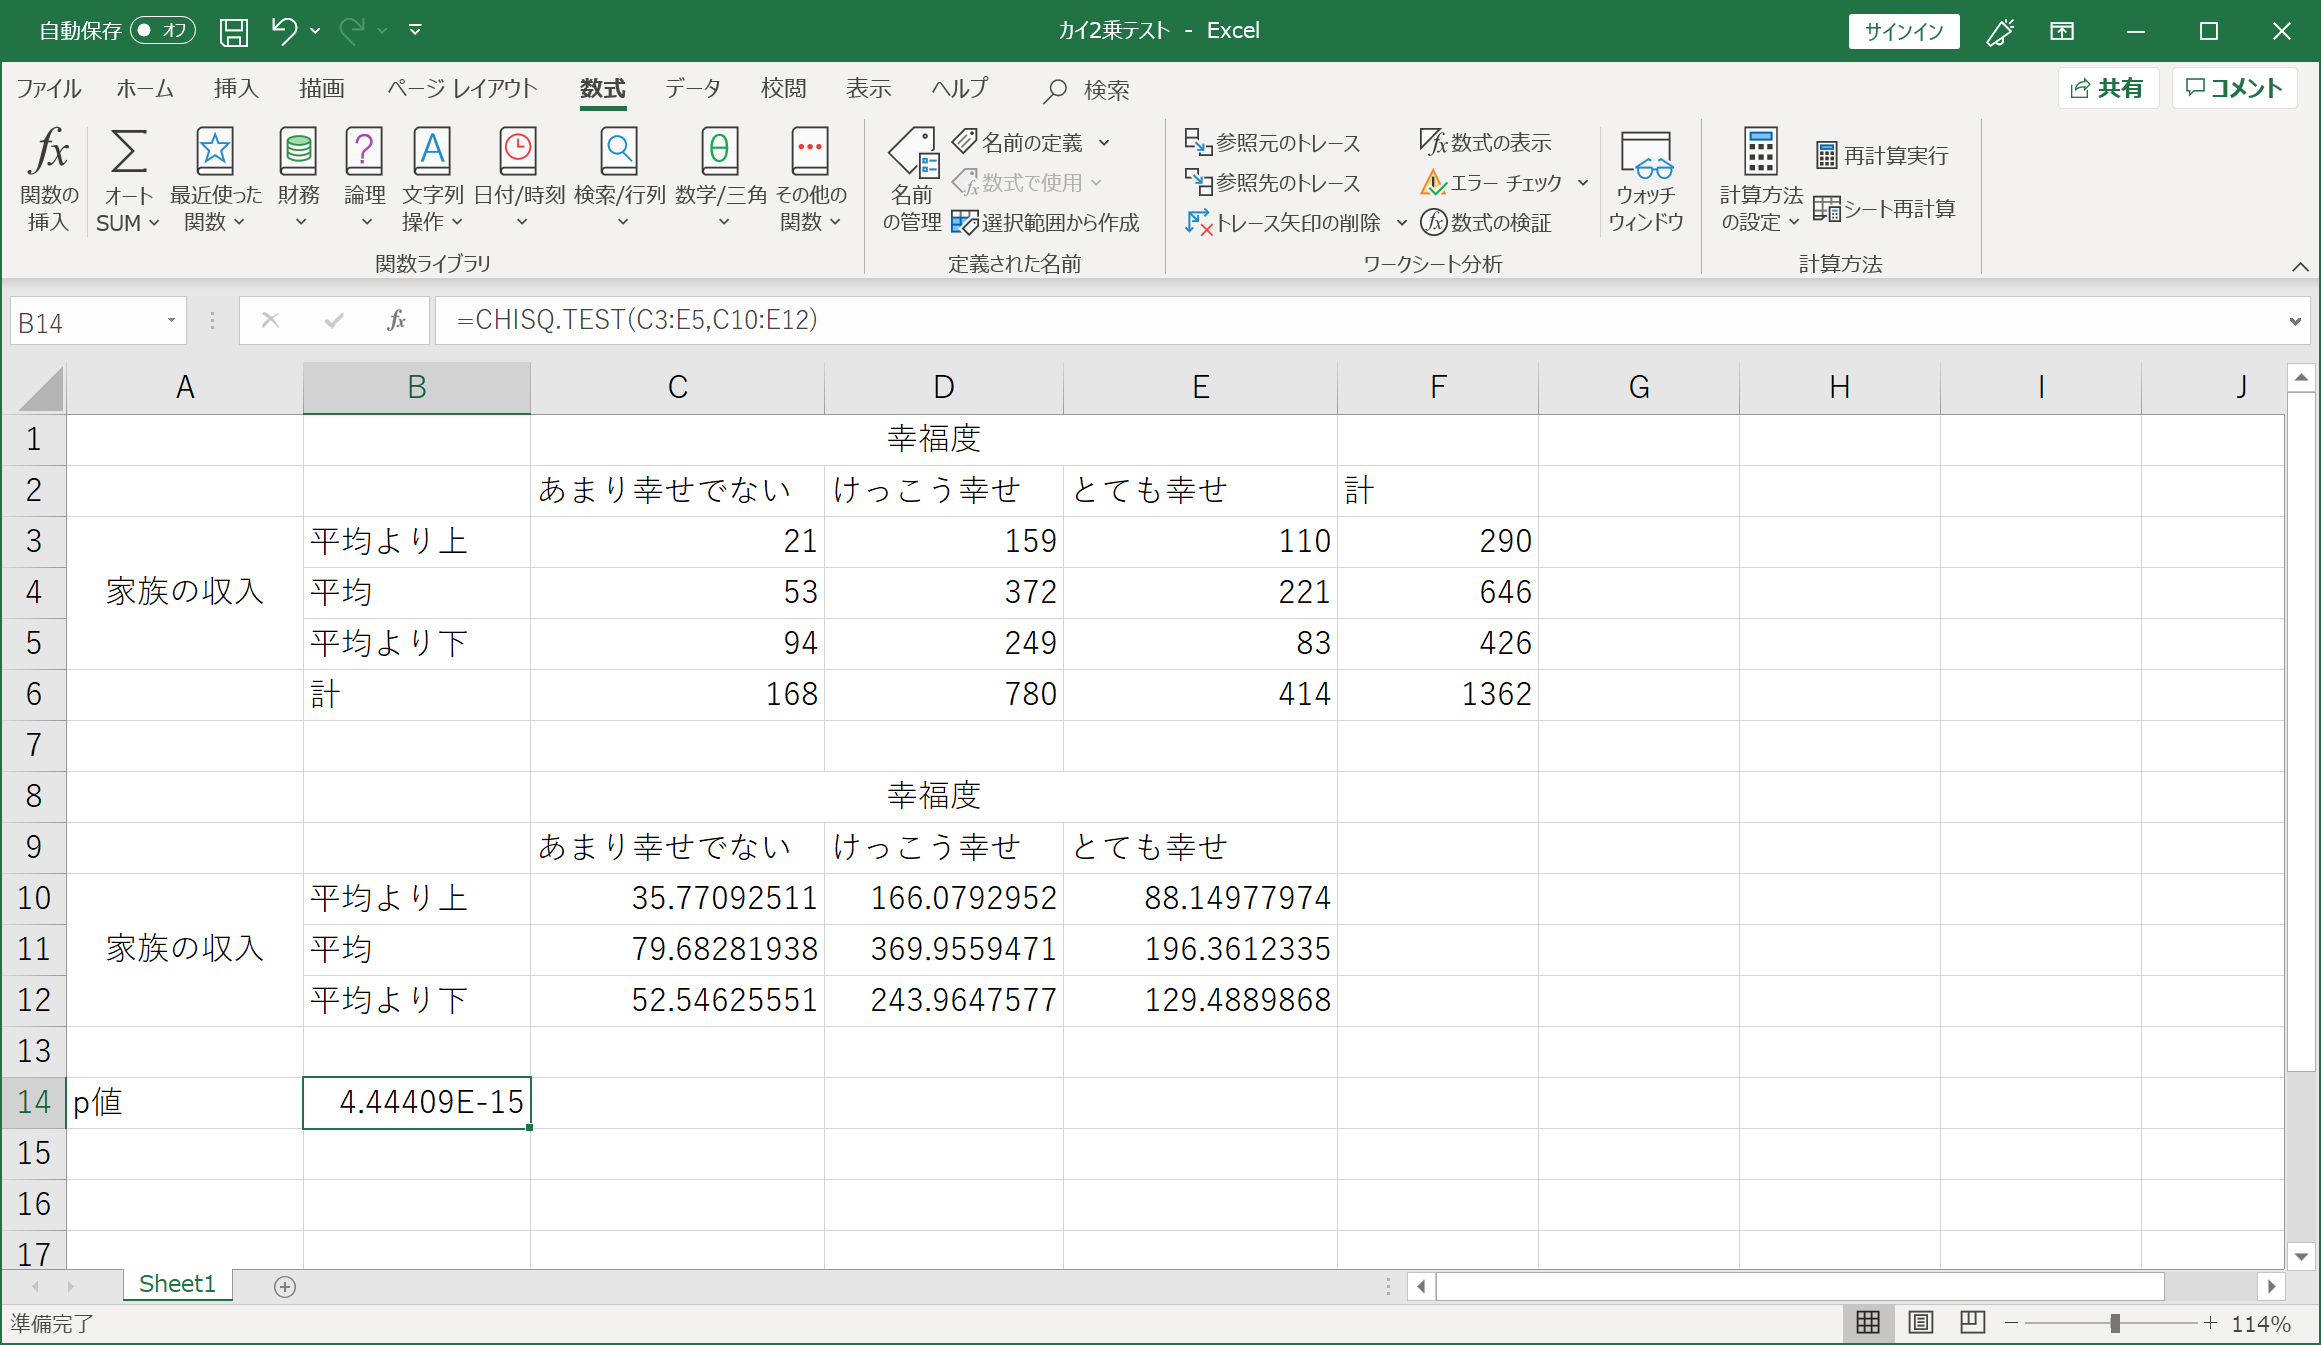Open the ribbon display options icon

(x=2062, y=31)
